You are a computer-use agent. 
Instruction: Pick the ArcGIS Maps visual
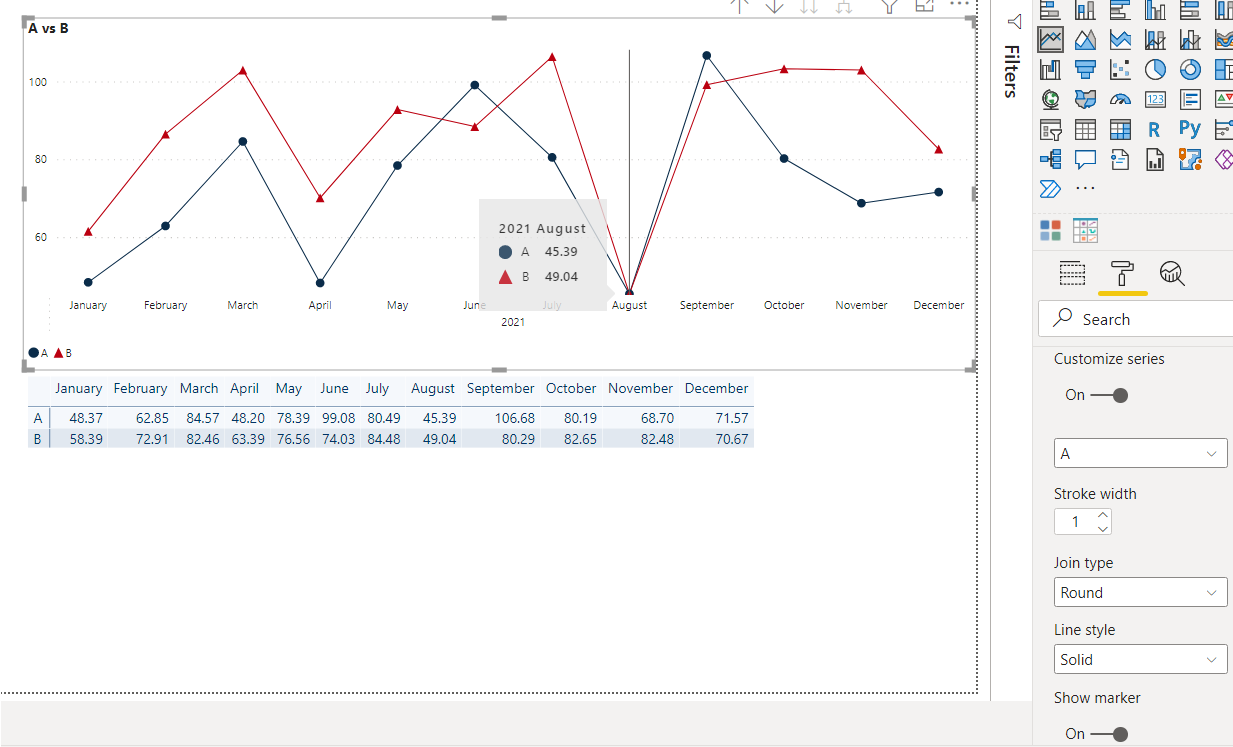[x=1190, y=159]
